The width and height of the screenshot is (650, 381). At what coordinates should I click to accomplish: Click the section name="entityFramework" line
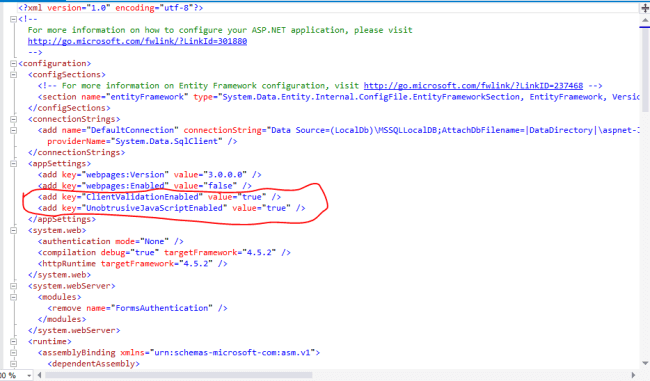tap(339, 97)
